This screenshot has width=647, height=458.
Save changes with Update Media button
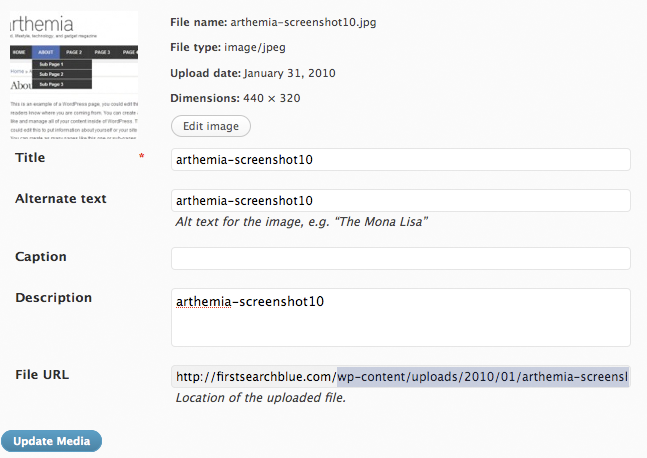[52, 441]
